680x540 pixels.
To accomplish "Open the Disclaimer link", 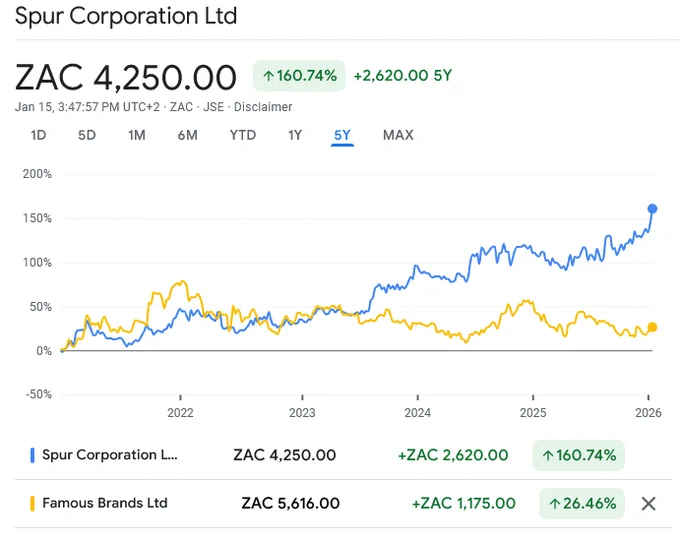I will point(263,107).
